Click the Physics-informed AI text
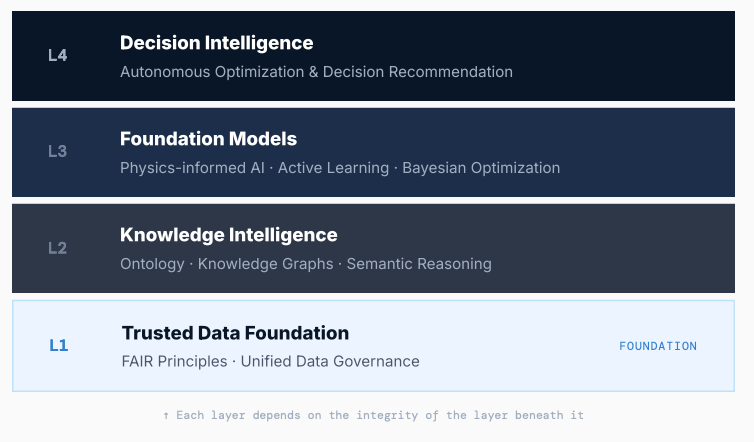 coord(192,168)
